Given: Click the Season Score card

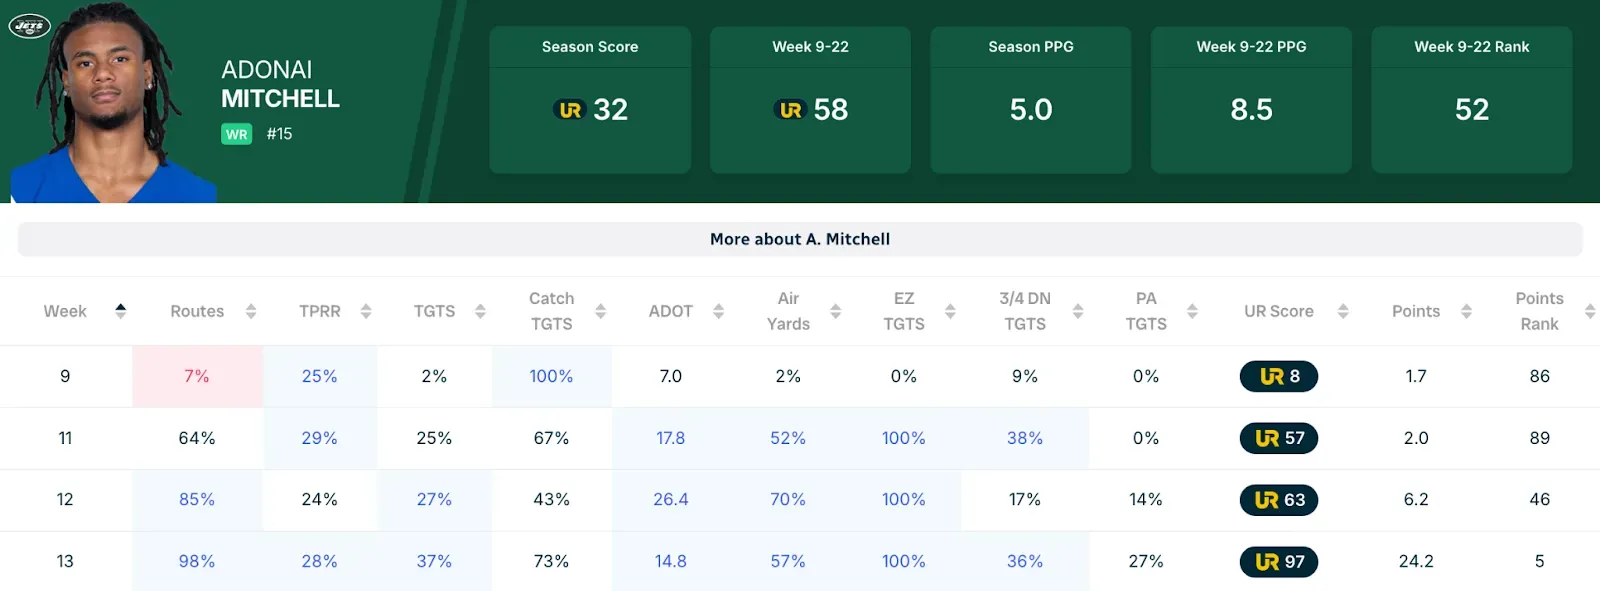Looking at the screenshot, I should tap(590, 100).
